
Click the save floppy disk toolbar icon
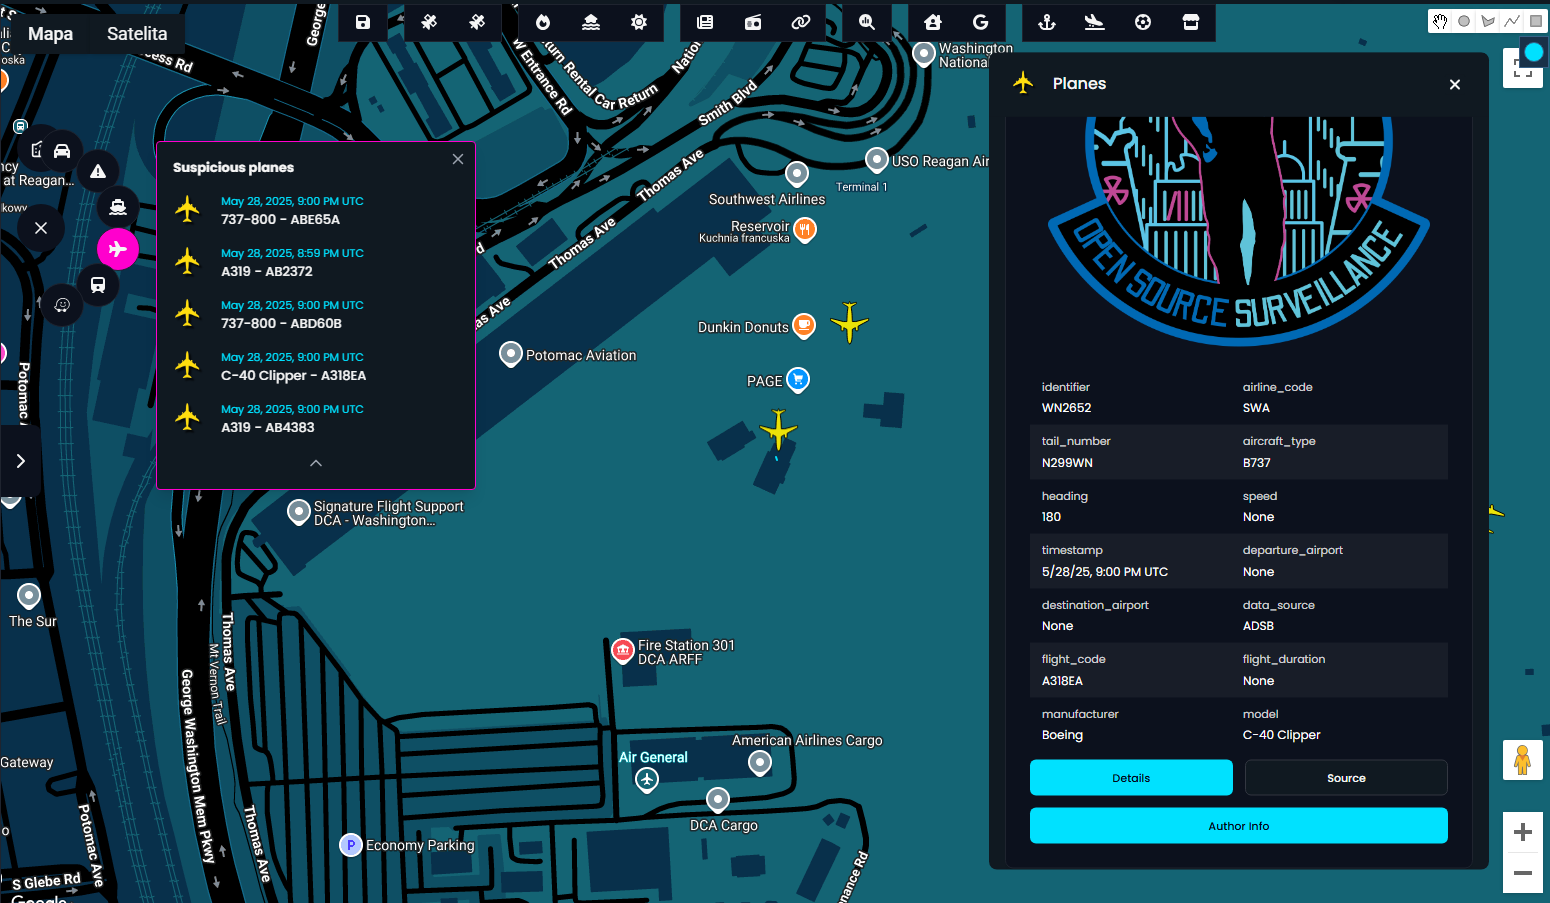[x=363, y=22]
